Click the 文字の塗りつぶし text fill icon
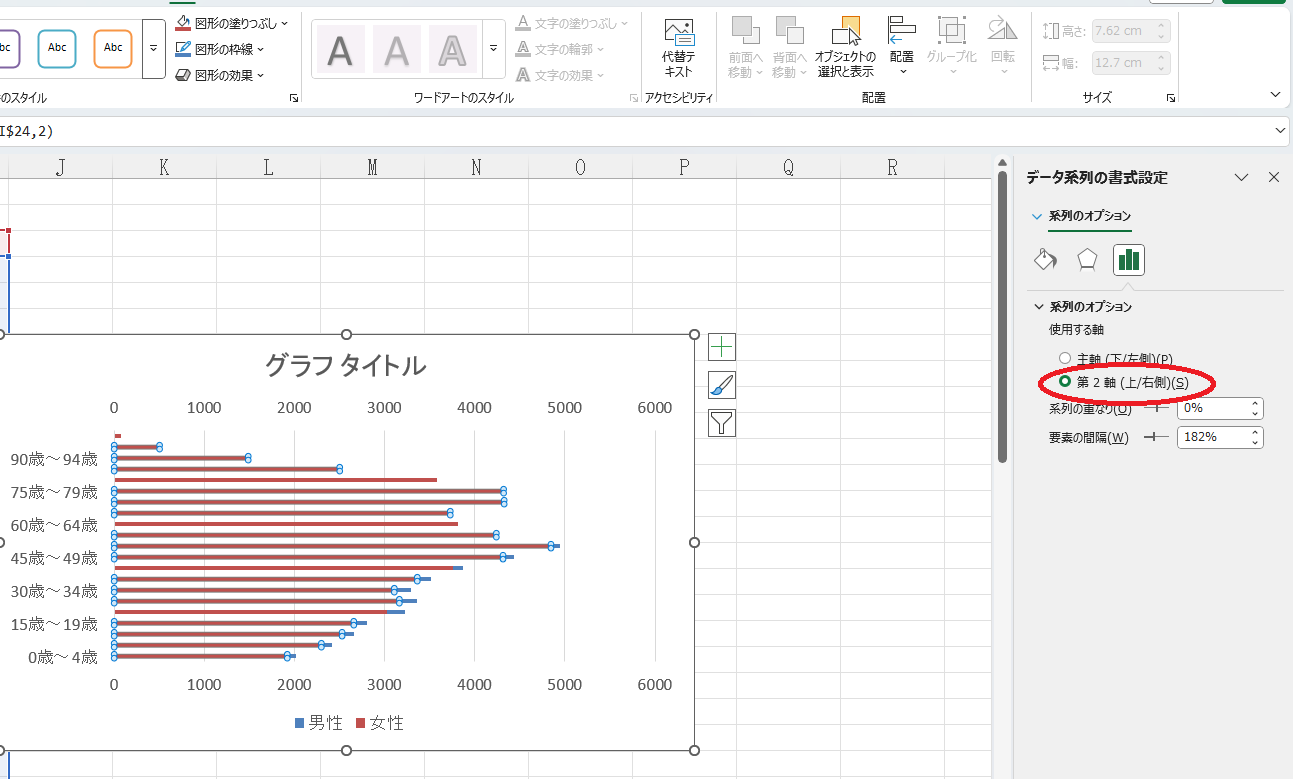Screen dimensions: 1293x779 (x=522, y=22)
